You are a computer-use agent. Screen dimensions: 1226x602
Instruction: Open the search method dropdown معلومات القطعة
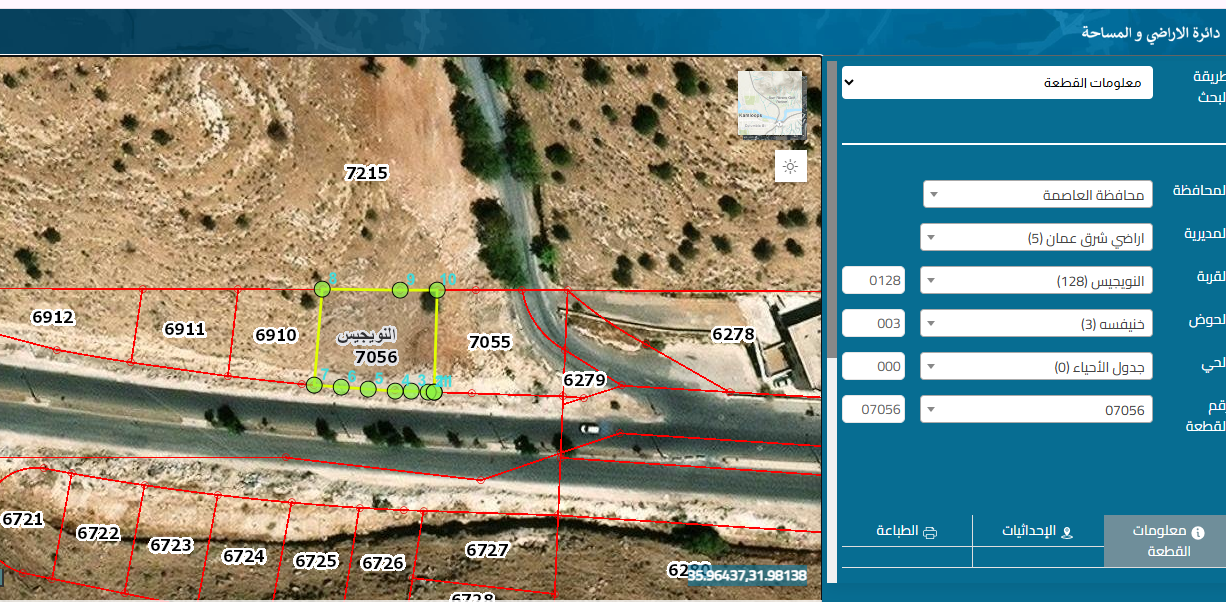tap(997, 83)
